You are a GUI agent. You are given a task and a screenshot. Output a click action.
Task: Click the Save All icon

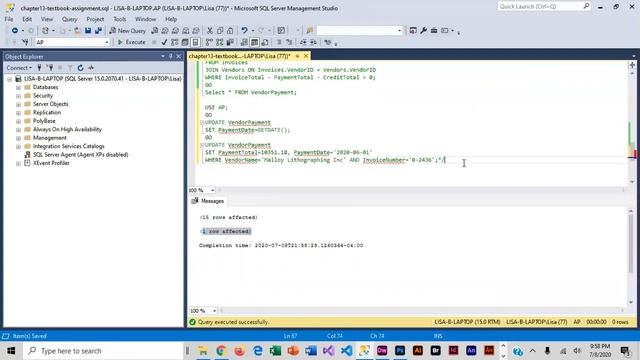coord(98,31)
